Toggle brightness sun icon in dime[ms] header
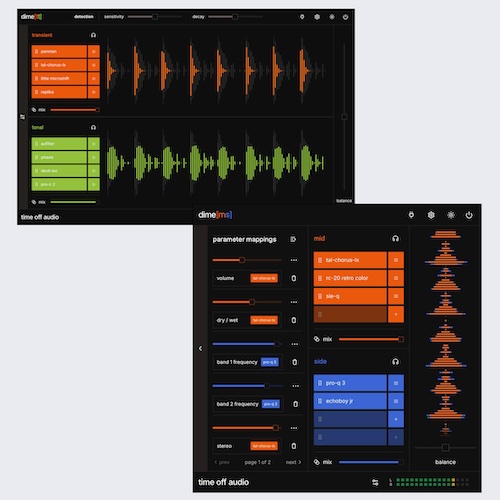The width and height of the screenshot is (500, 500). point(451,215)
